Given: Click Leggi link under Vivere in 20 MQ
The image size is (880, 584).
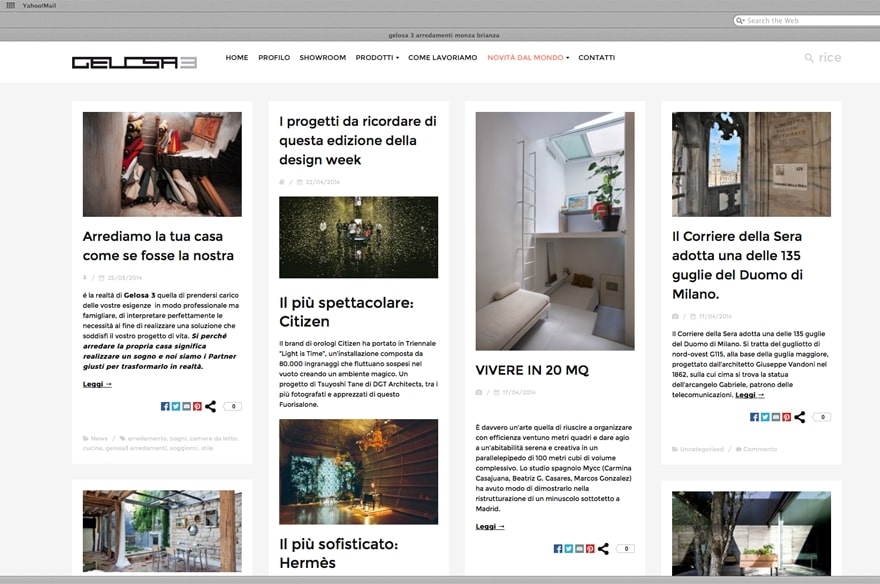Looking at the screenshot, I should 489,526.
